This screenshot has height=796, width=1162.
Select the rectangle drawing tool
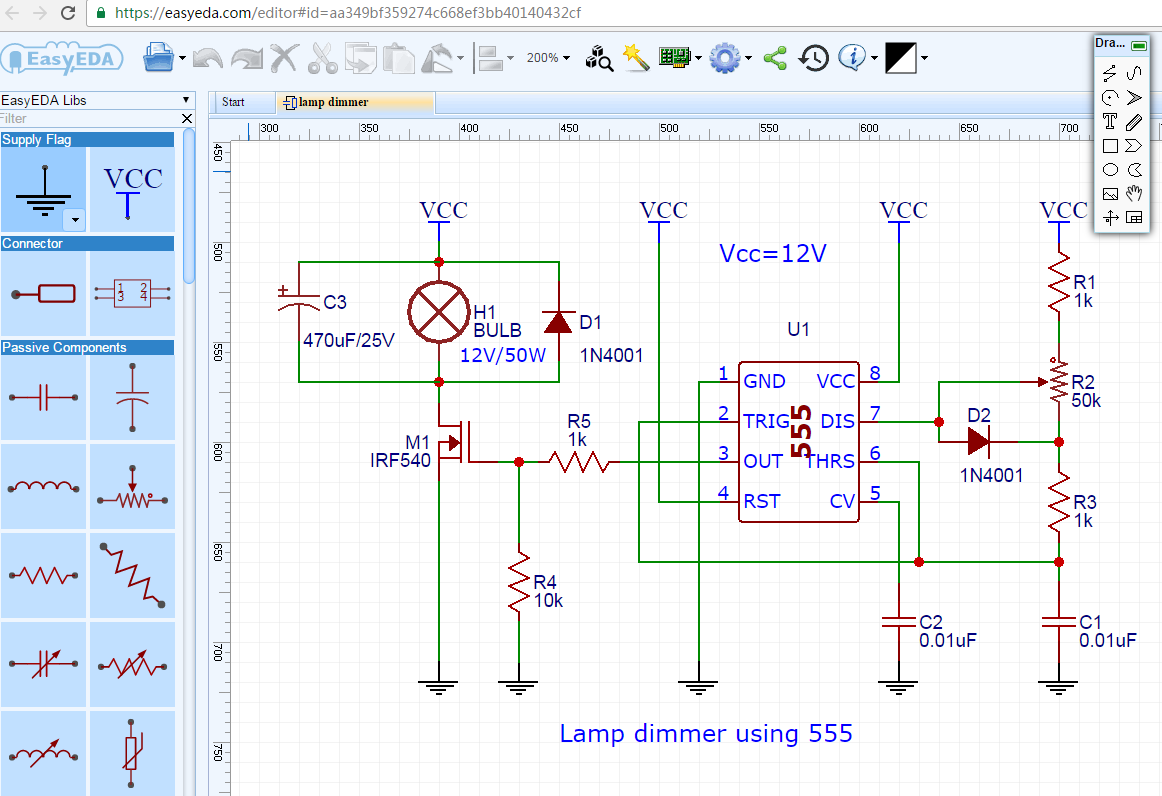coord(1109,145)
